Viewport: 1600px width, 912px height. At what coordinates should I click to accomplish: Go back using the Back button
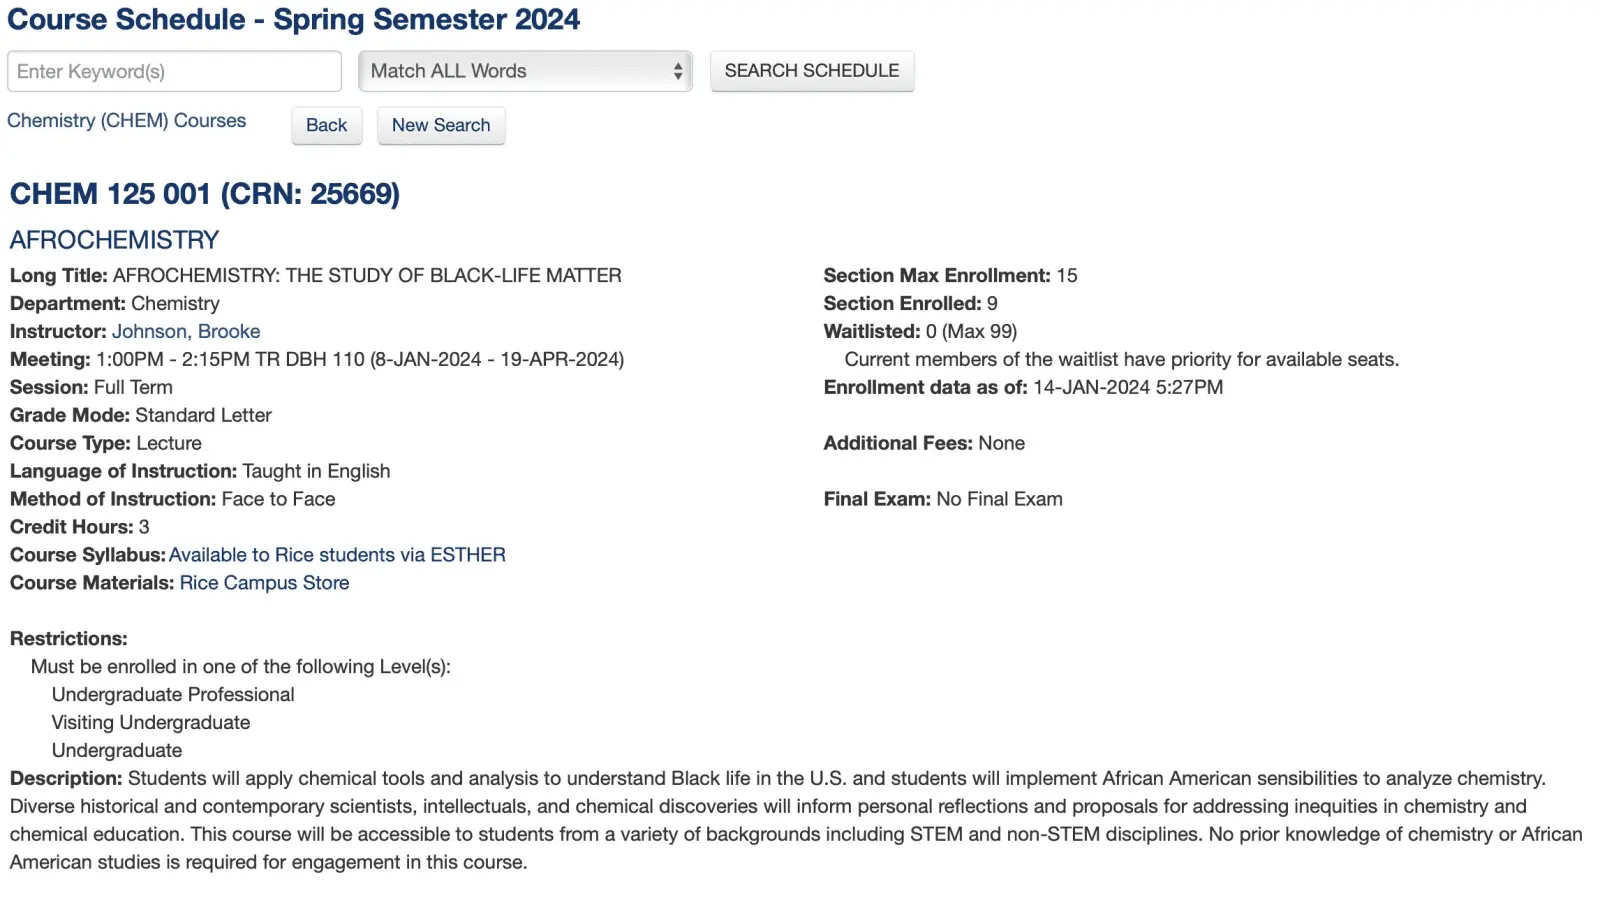pyautogui.click(x=326, y=126)
